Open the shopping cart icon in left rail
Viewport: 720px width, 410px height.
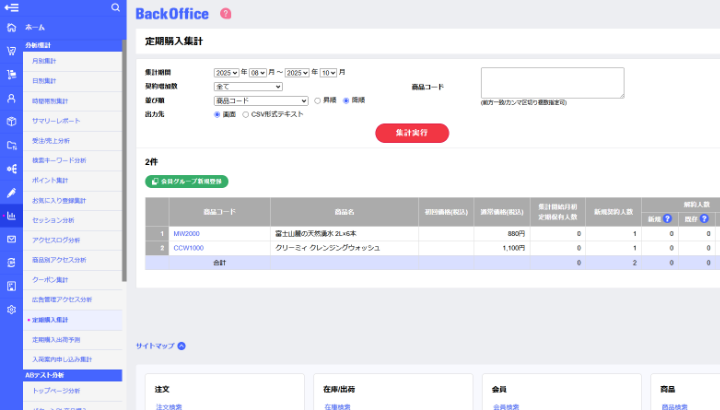coord(11,51)
